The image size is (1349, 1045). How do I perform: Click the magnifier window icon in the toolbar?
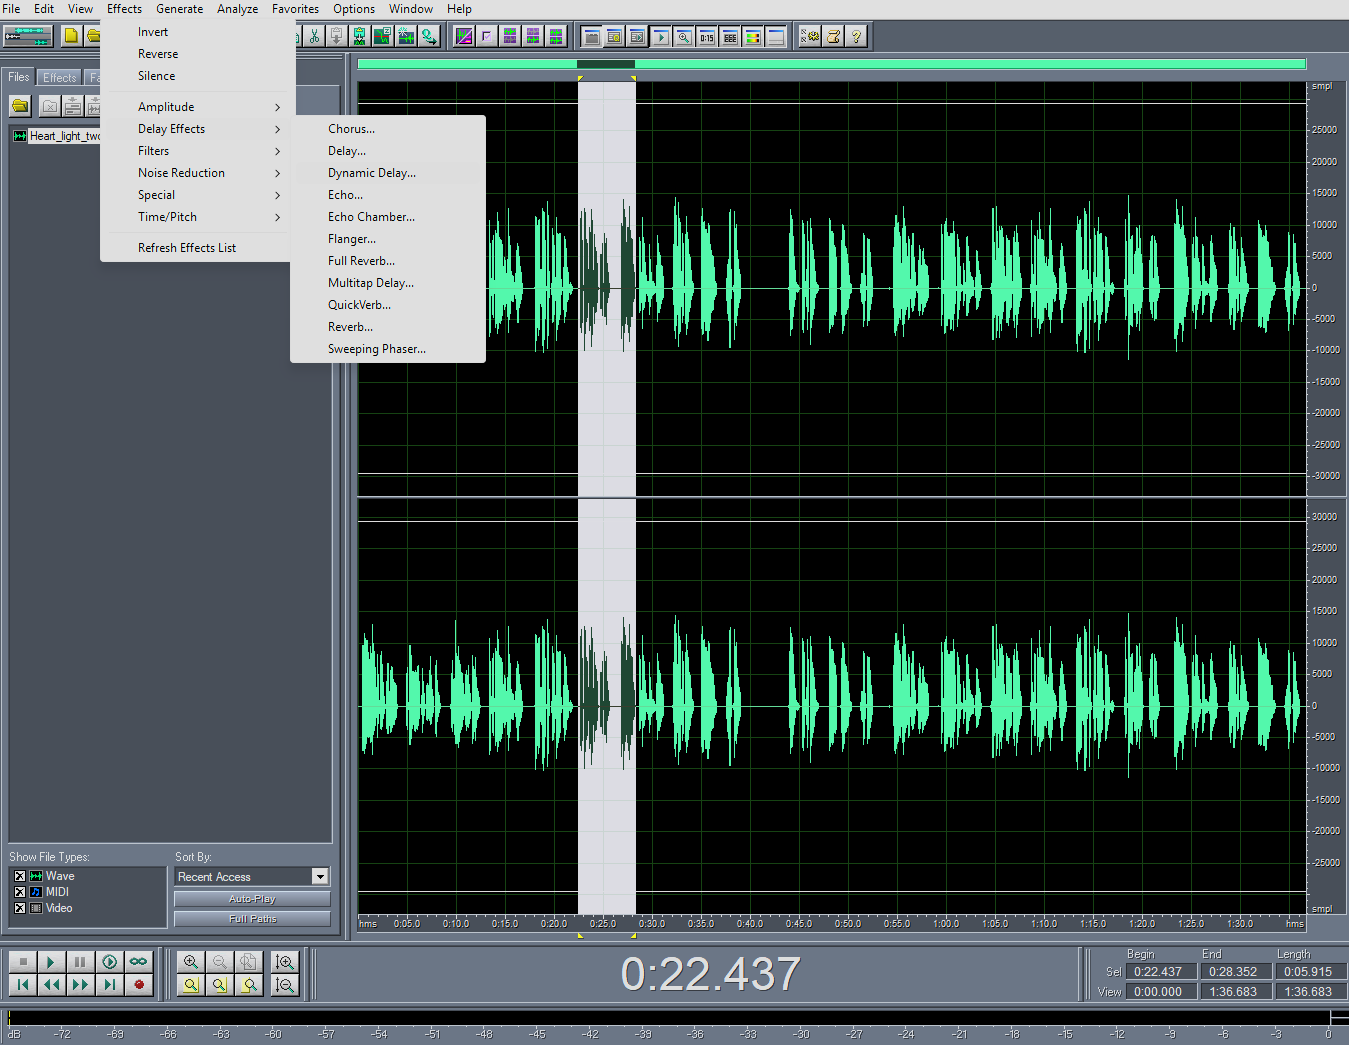coord(684,37)
